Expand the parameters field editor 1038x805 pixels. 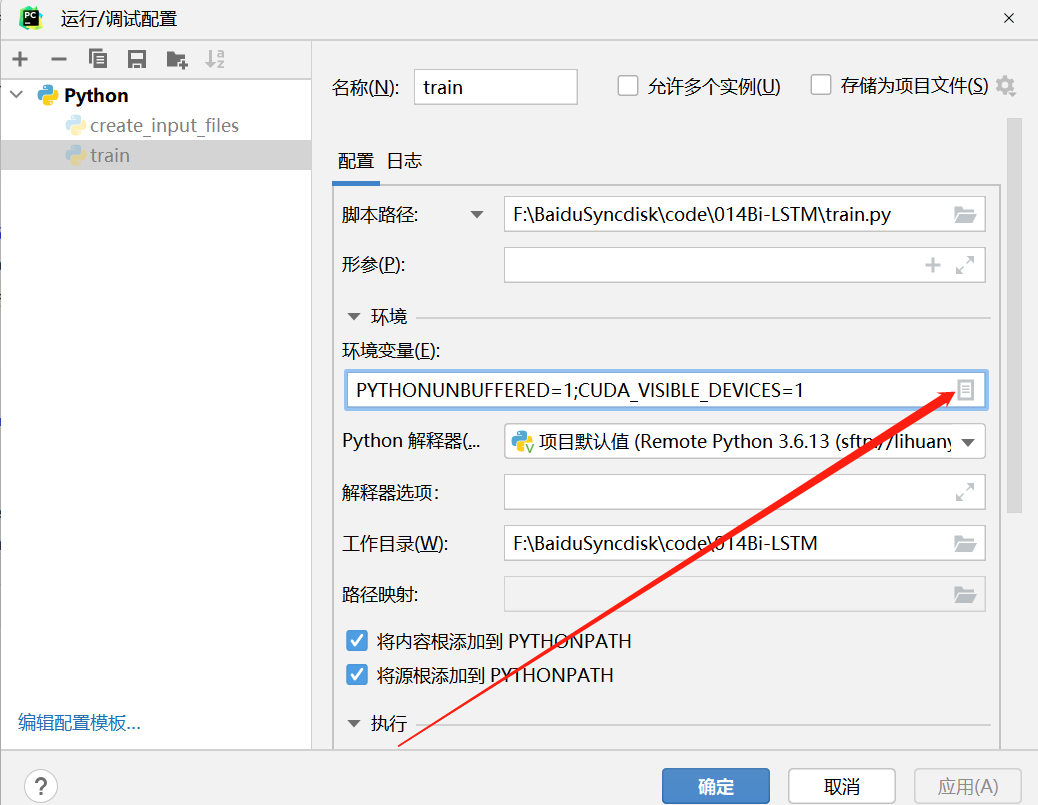coord(965,265)
